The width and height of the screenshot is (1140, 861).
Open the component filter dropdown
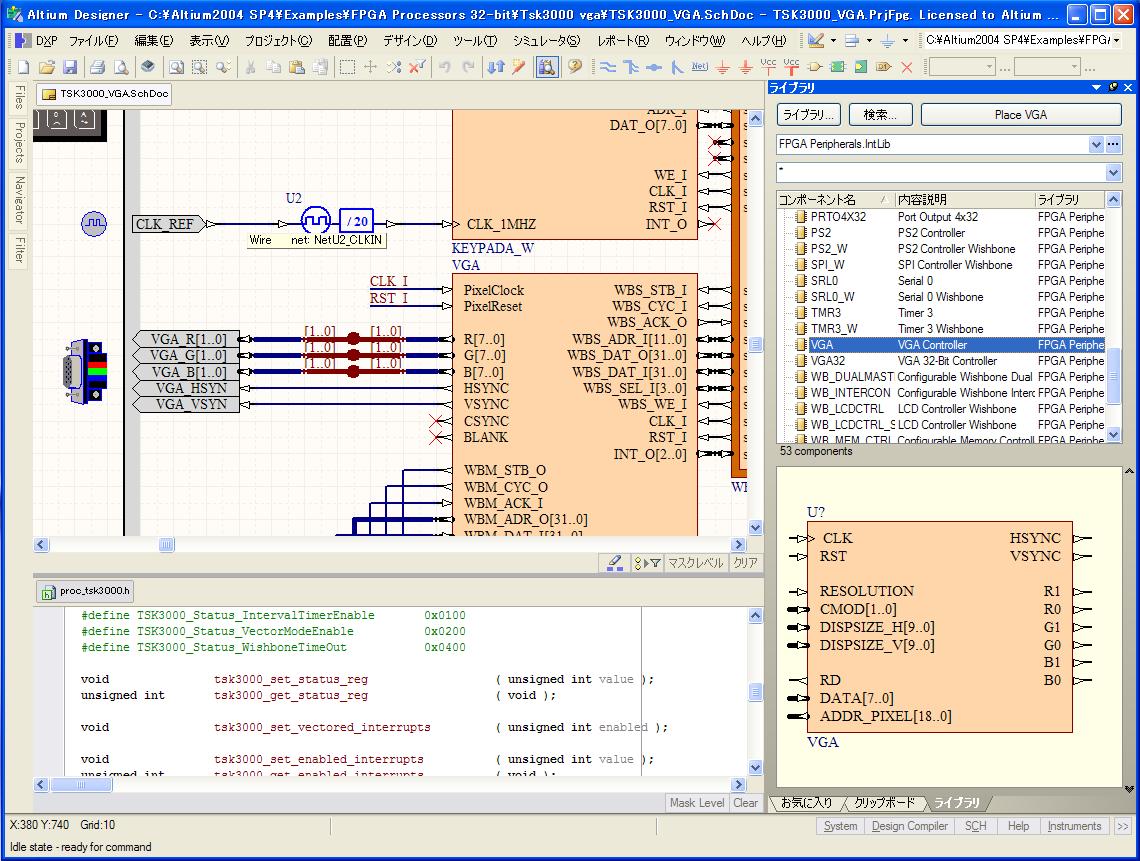click(x=1113, y=172)
